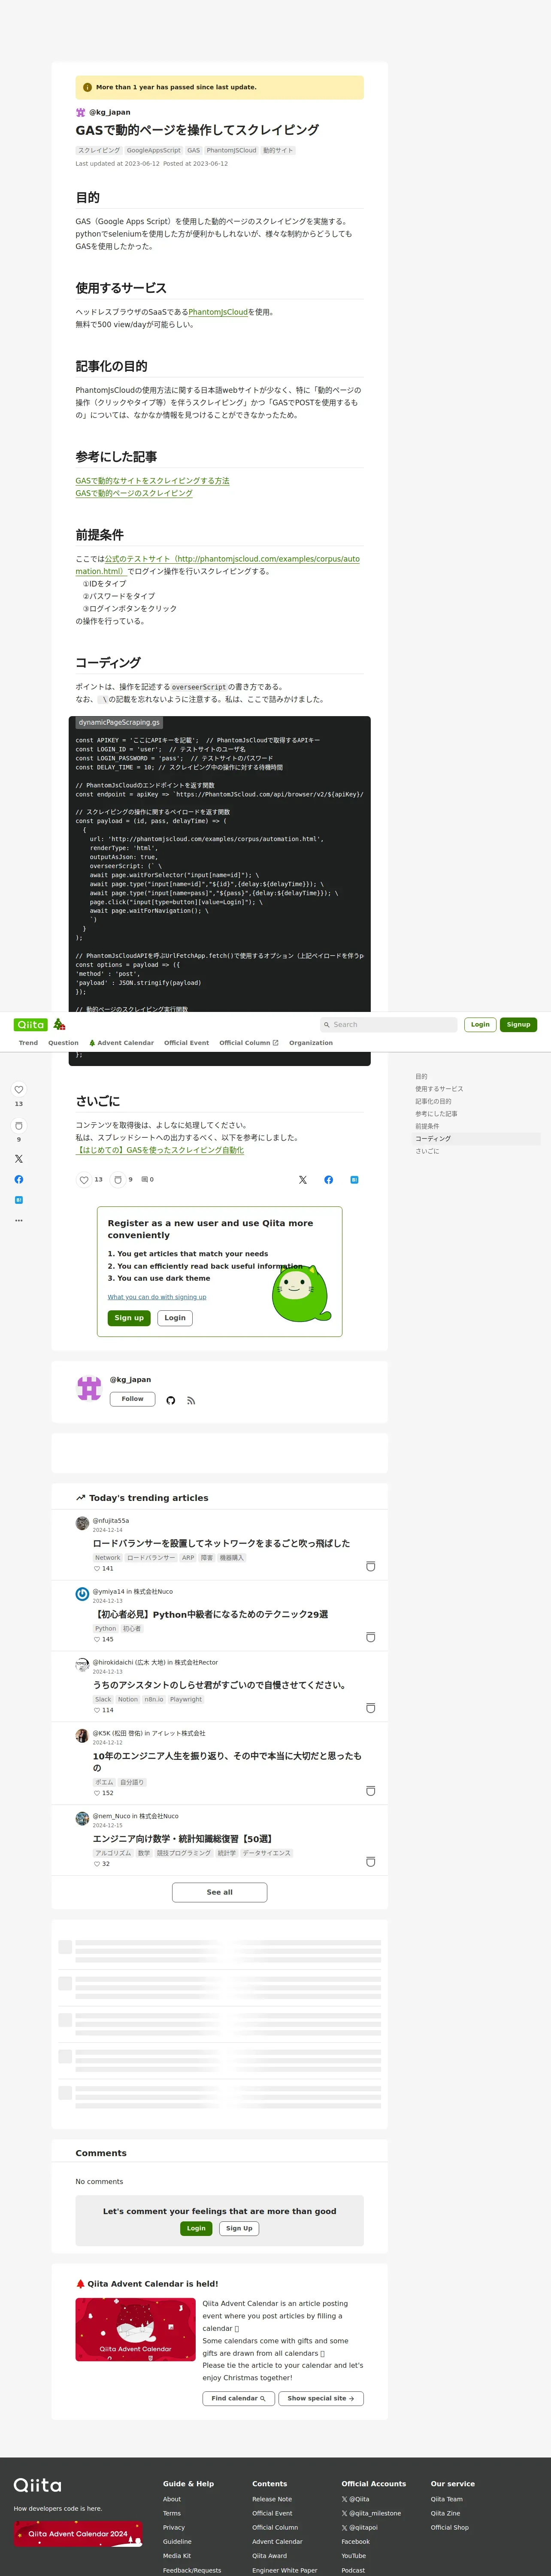Share to Hatena Bookmark from the left sidebar
Image resolution: width=551 pixels, height=2576 pixels.
tap(18, 1200)
